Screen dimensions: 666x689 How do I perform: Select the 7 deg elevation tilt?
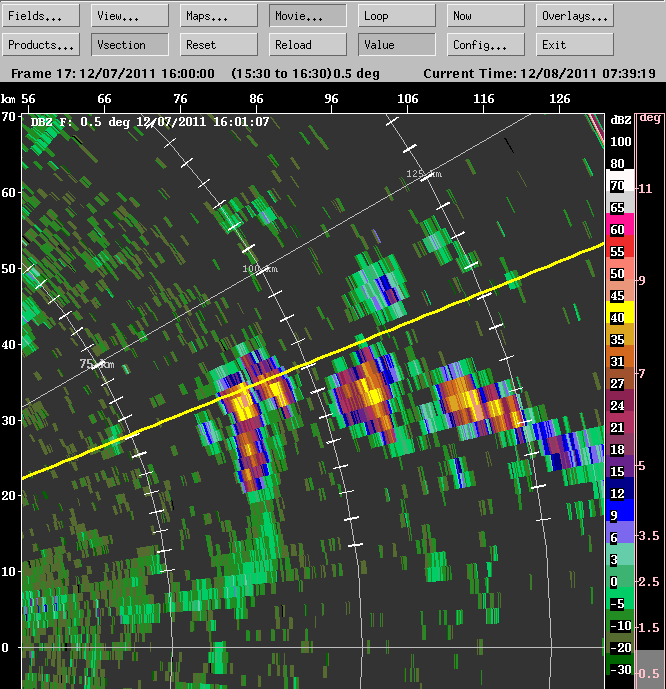642,374
